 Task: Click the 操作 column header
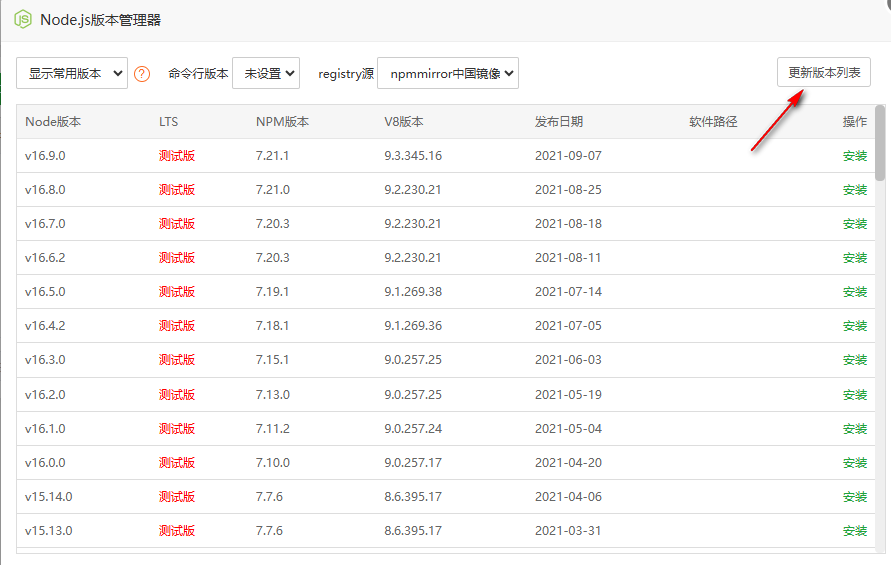[x=855, y=122]
